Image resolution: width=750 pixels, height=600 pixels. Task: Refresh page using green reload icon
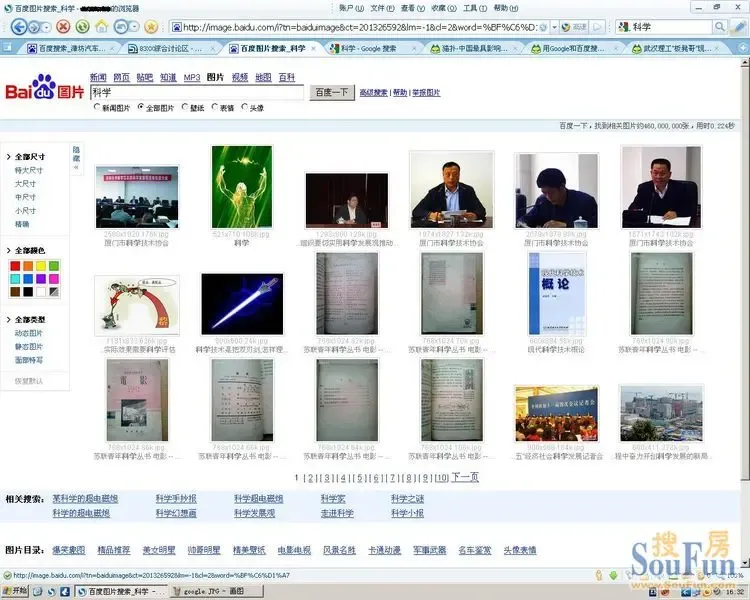pyautogui.click(x=82, y=26)
